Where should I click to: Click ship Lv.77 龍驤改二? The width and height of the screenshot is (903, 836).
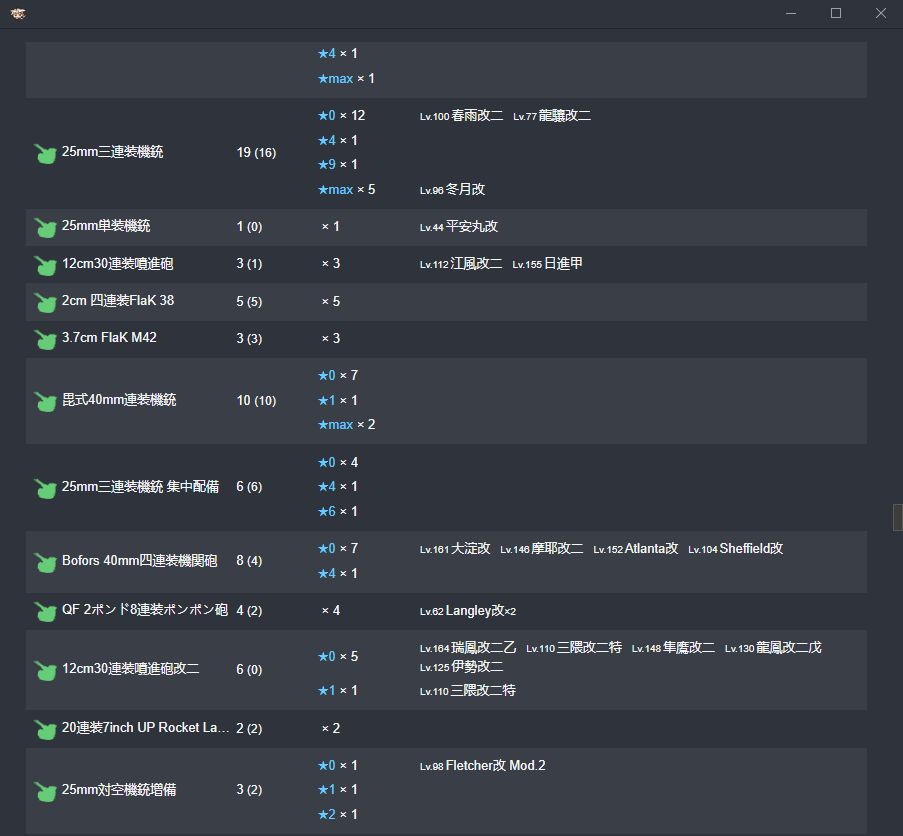coord(552,116)
